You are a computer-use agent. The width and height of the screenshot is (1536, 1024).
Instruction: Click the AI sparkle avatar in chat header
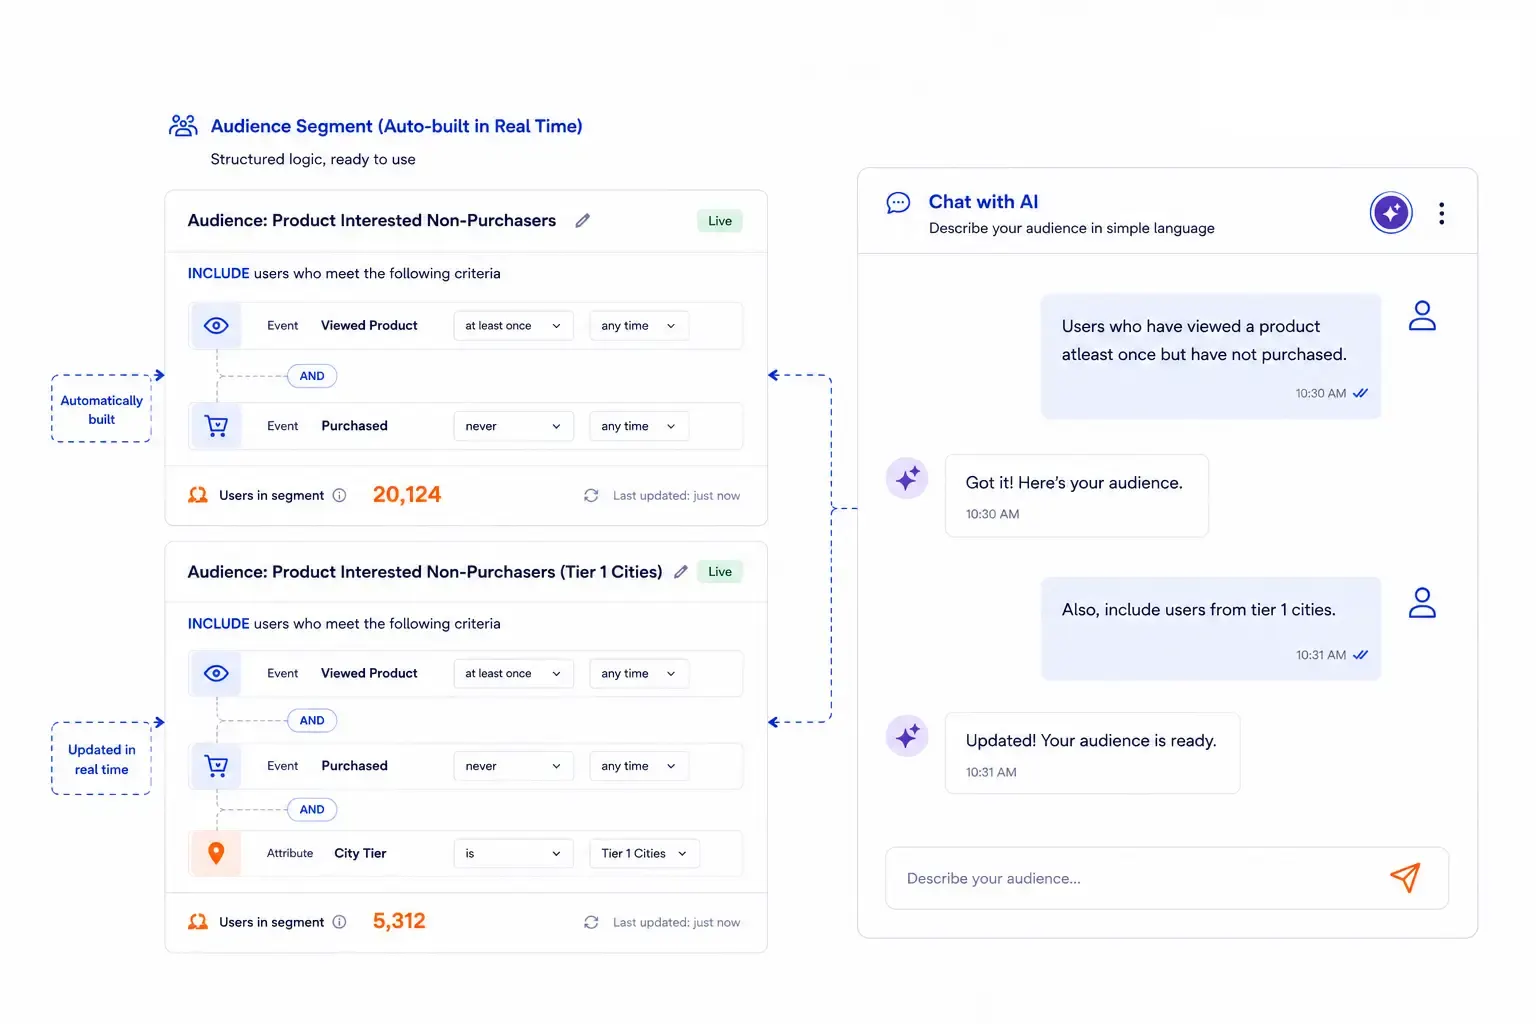(1391, 212)
